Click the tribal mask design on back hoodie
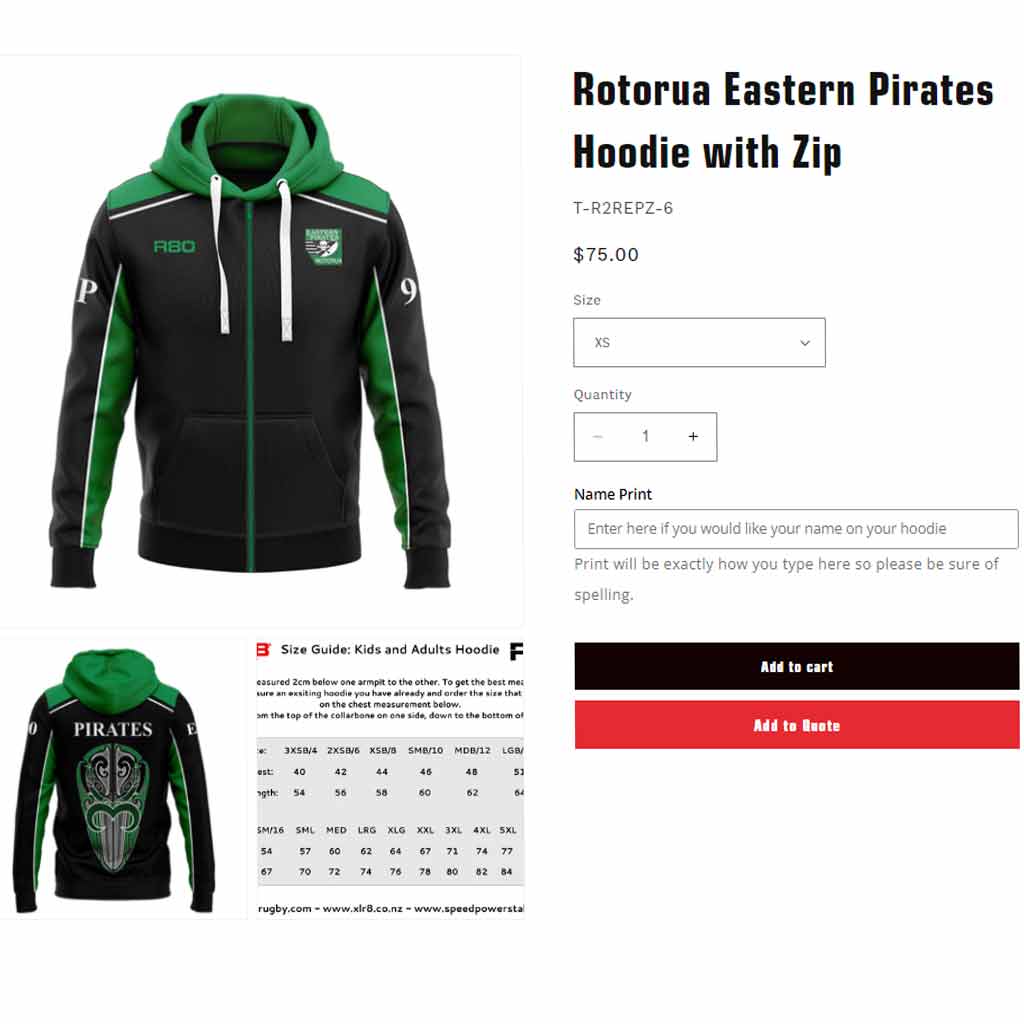1024x1024 pixels. (x=112, y=808)
